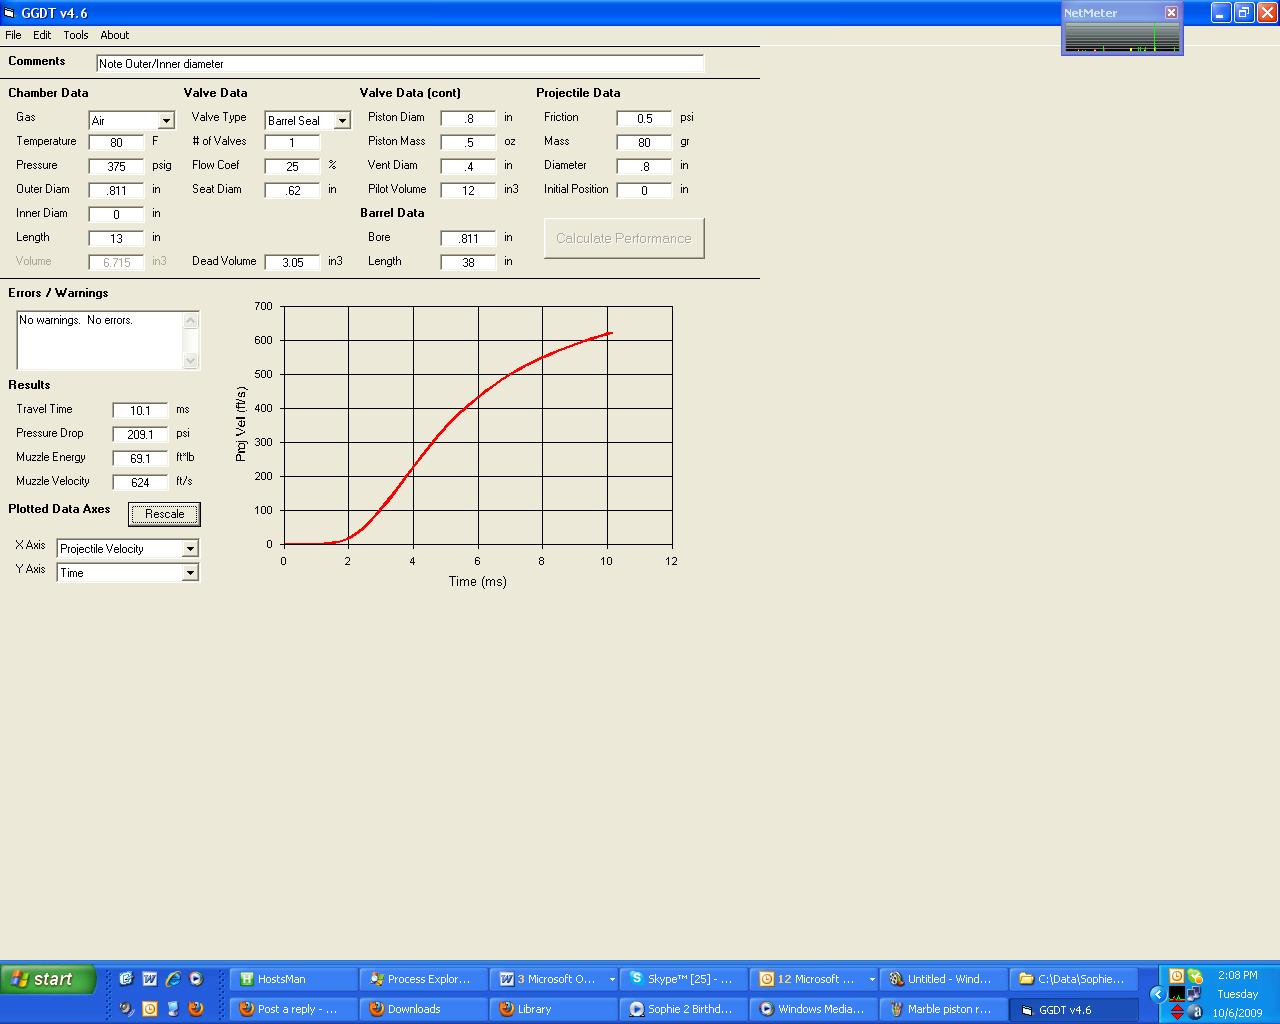Open Microsoft Word from Quick Launch
The width and height of the screenshot is (1280, 1024).
pos(150,979)
